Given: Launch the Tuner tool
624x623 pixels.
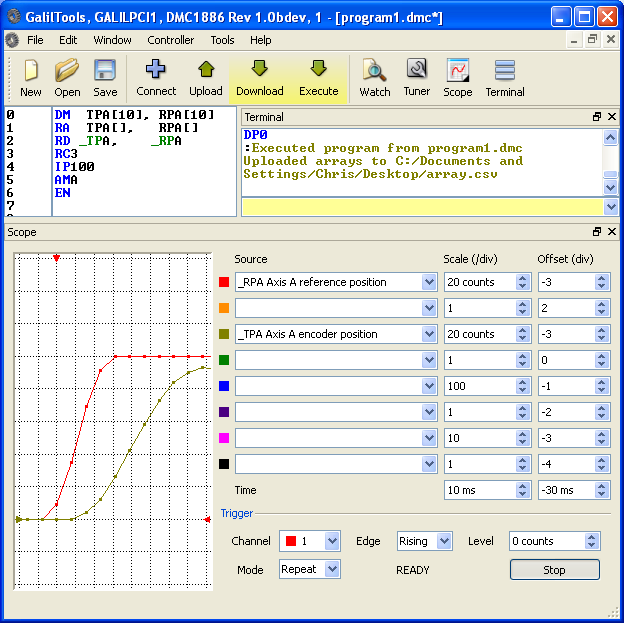Looking at the screenshot, I should (x=417, y=78).
